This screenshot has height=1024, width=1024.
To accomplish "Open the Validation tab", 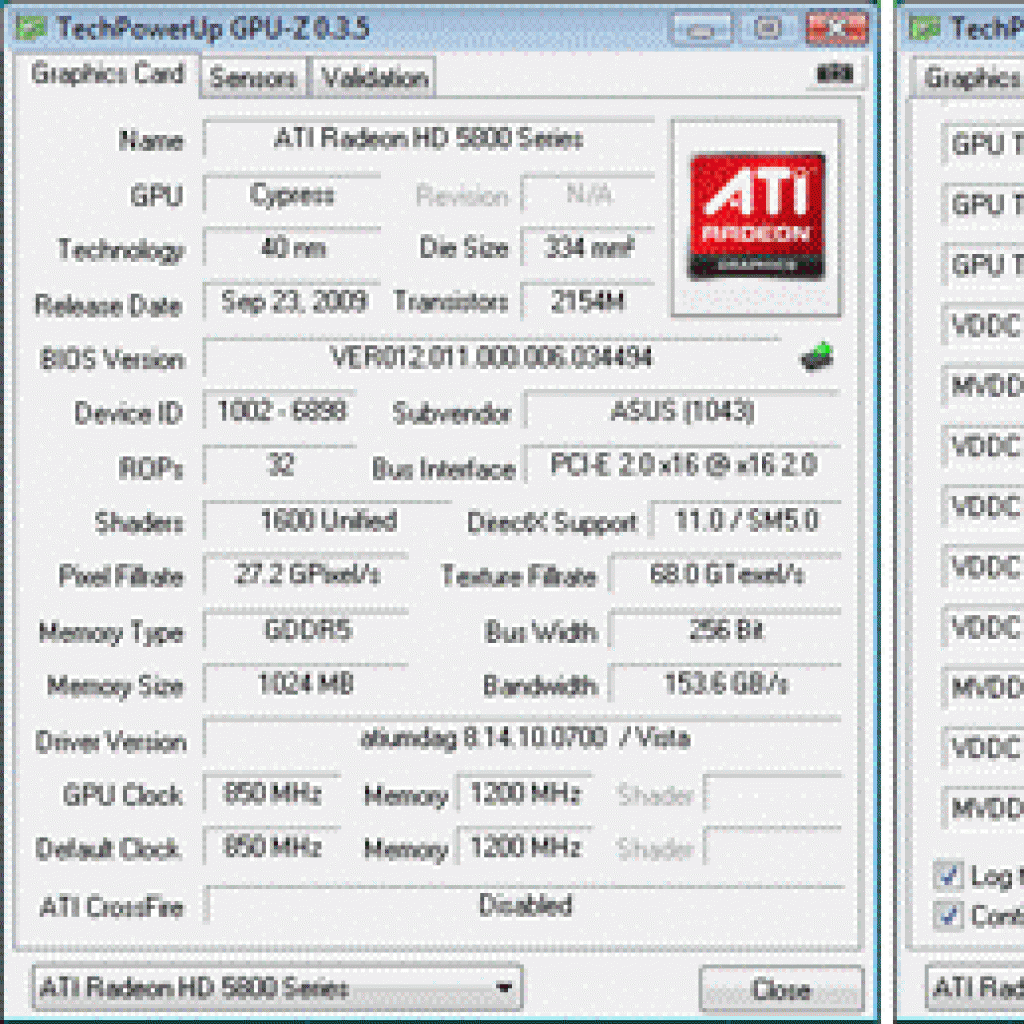I will click(375, 78).
